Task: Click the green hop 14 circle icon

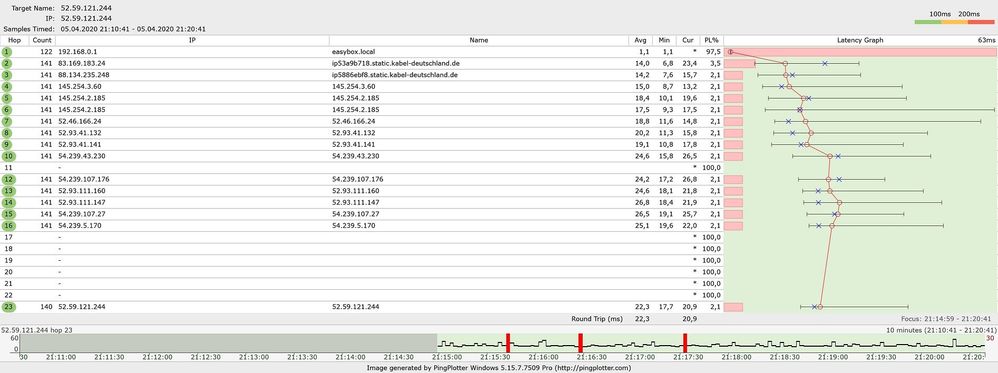Action: click(8, 202)
